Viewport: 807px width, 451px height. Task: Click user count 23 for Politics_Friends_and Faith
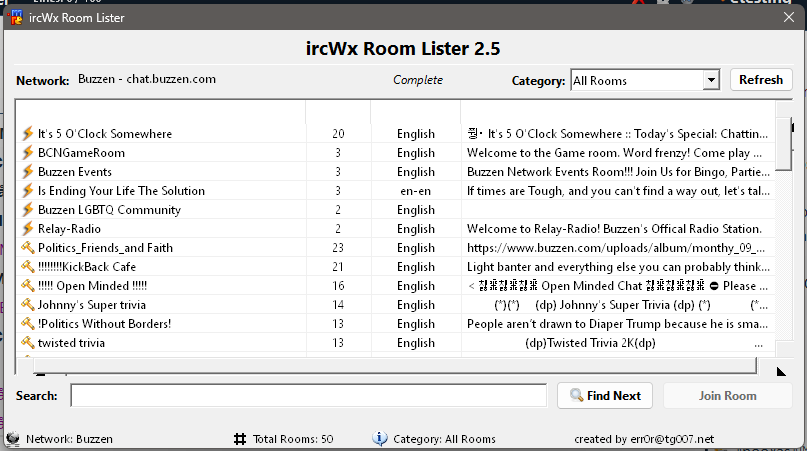(x=338, y=248)
